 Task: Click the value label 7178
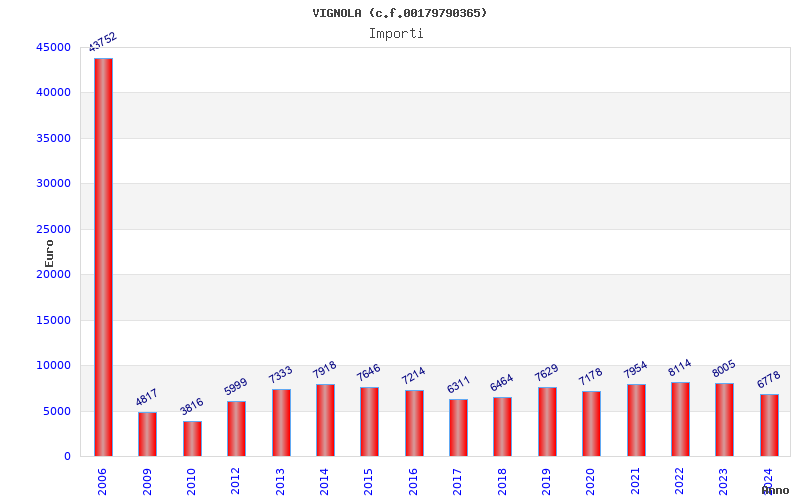point(590,377)
